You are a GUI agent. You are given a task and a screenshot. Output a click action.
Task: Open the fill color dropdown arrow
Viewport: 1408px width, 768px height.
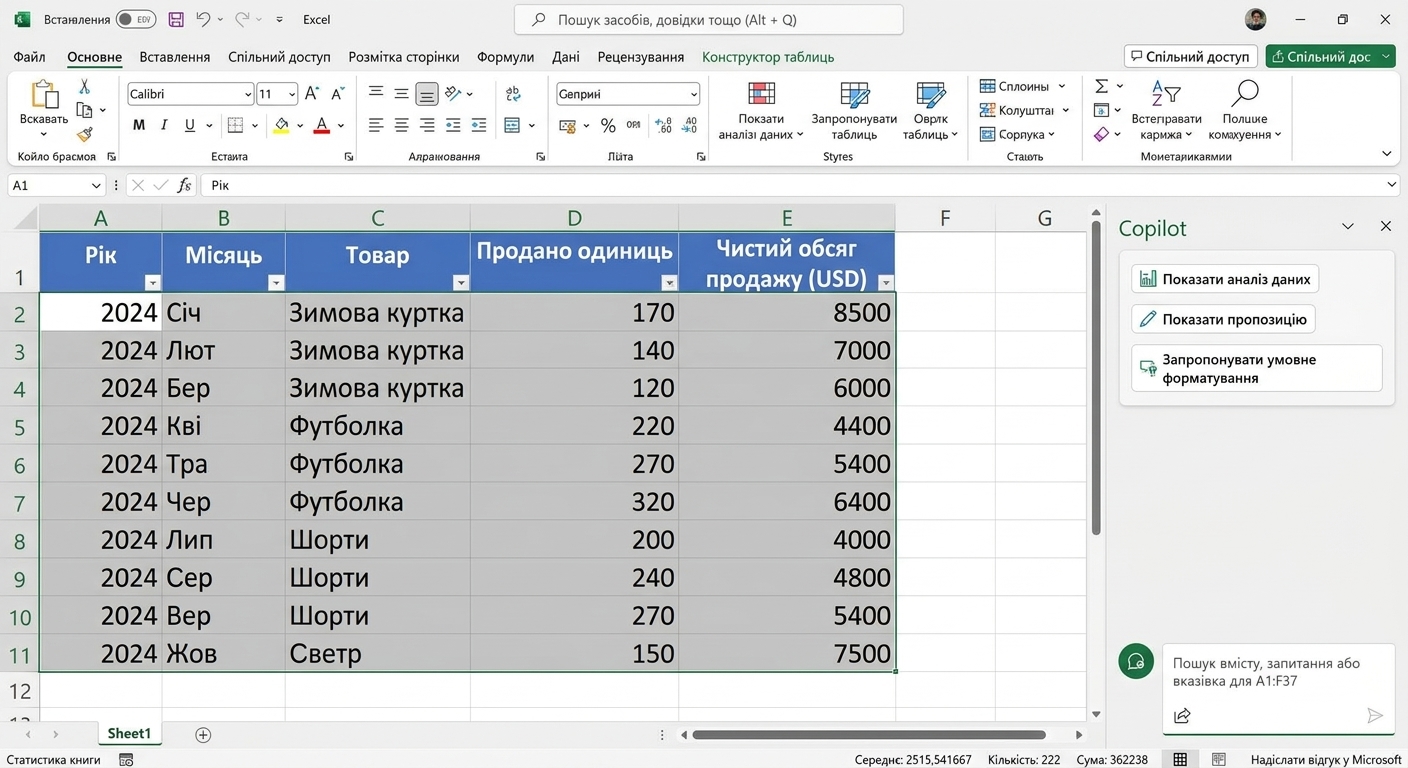coord(300,126)
